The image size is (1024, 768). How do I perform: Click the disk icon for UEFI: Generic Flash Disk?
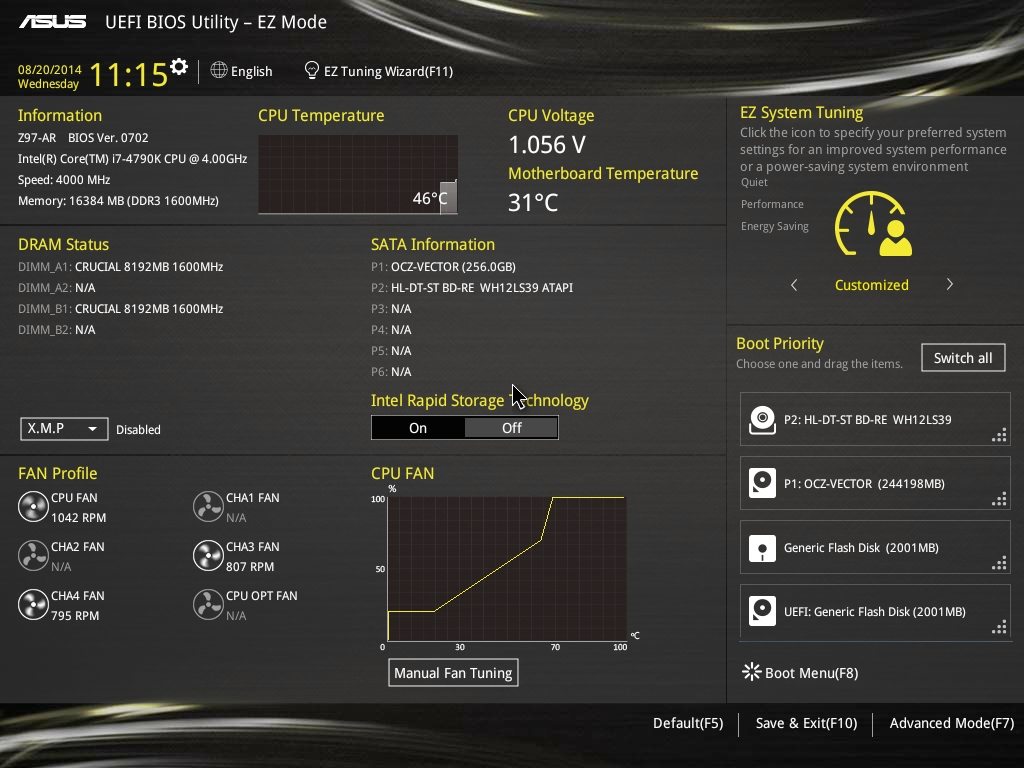pyautogui.click(x=762, y=611)
